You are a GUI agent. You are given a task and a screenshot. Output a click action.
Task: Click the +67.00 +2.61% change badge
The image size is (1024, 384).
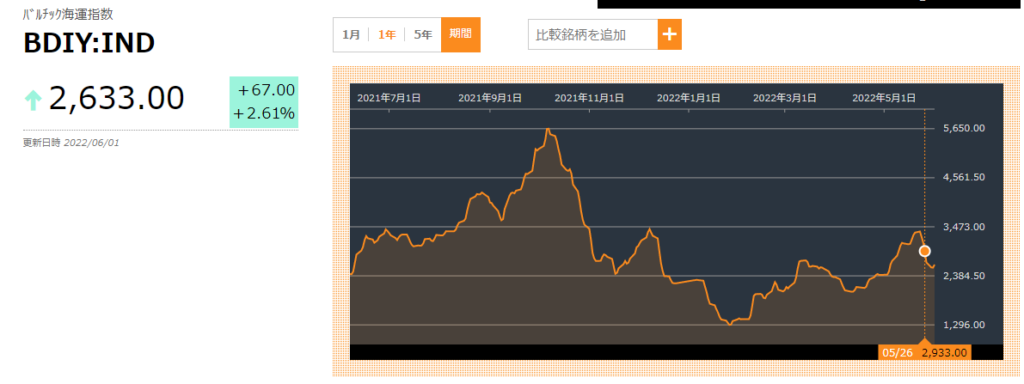264,102
